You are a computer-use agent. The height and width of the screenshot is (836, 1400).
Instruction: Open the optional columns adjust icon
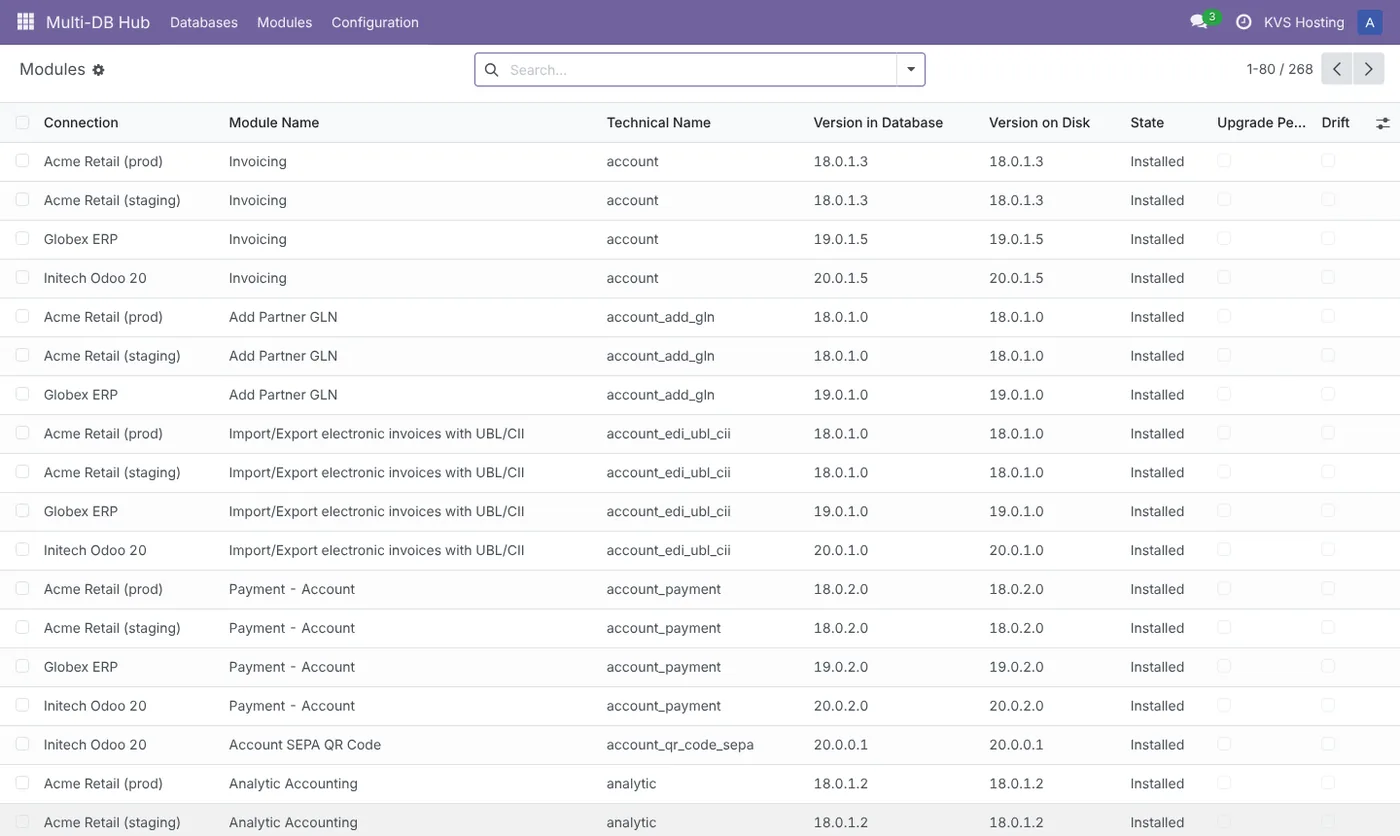(x=1383, y=123)
